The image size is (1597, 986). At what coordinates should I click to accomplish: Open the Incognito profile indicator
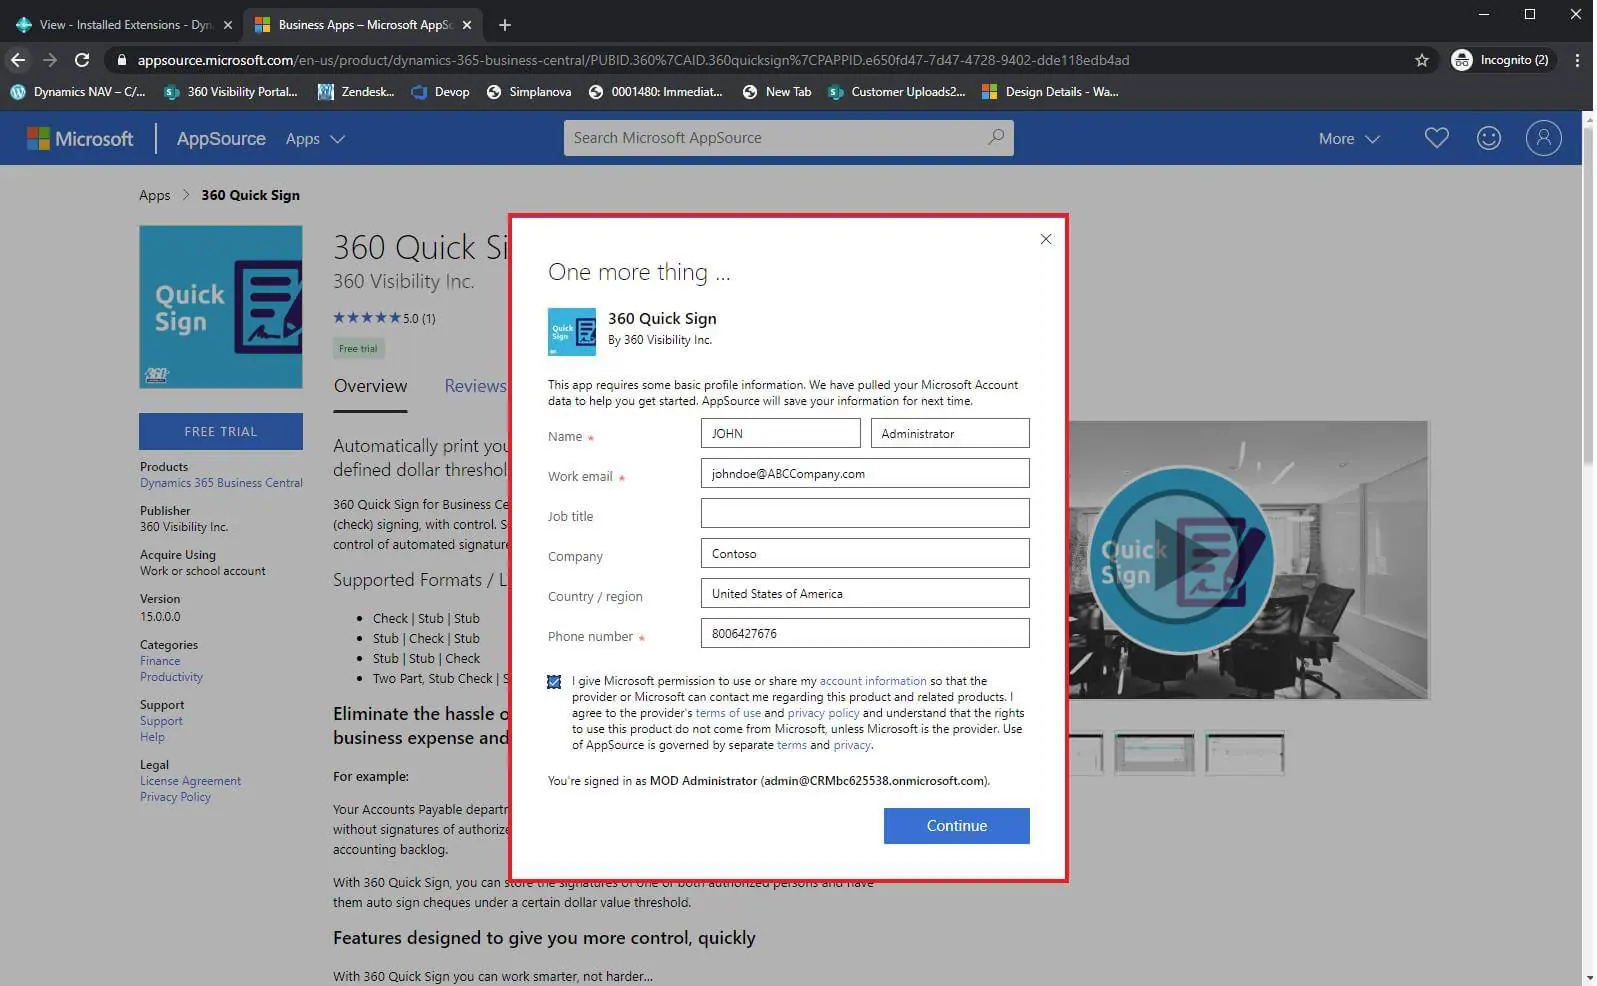(1500, 60)
